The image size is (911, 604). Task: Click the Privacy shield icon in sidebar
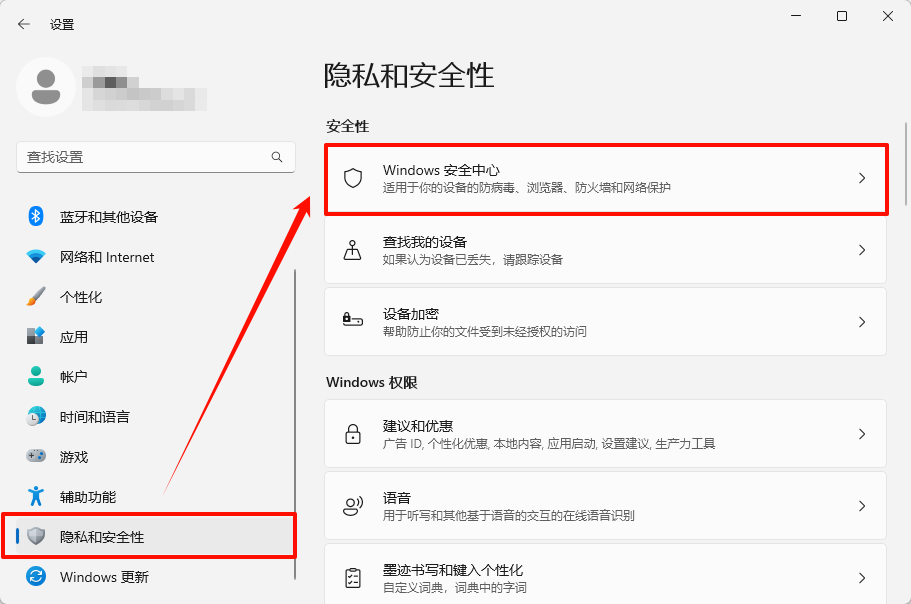(36, 536)
